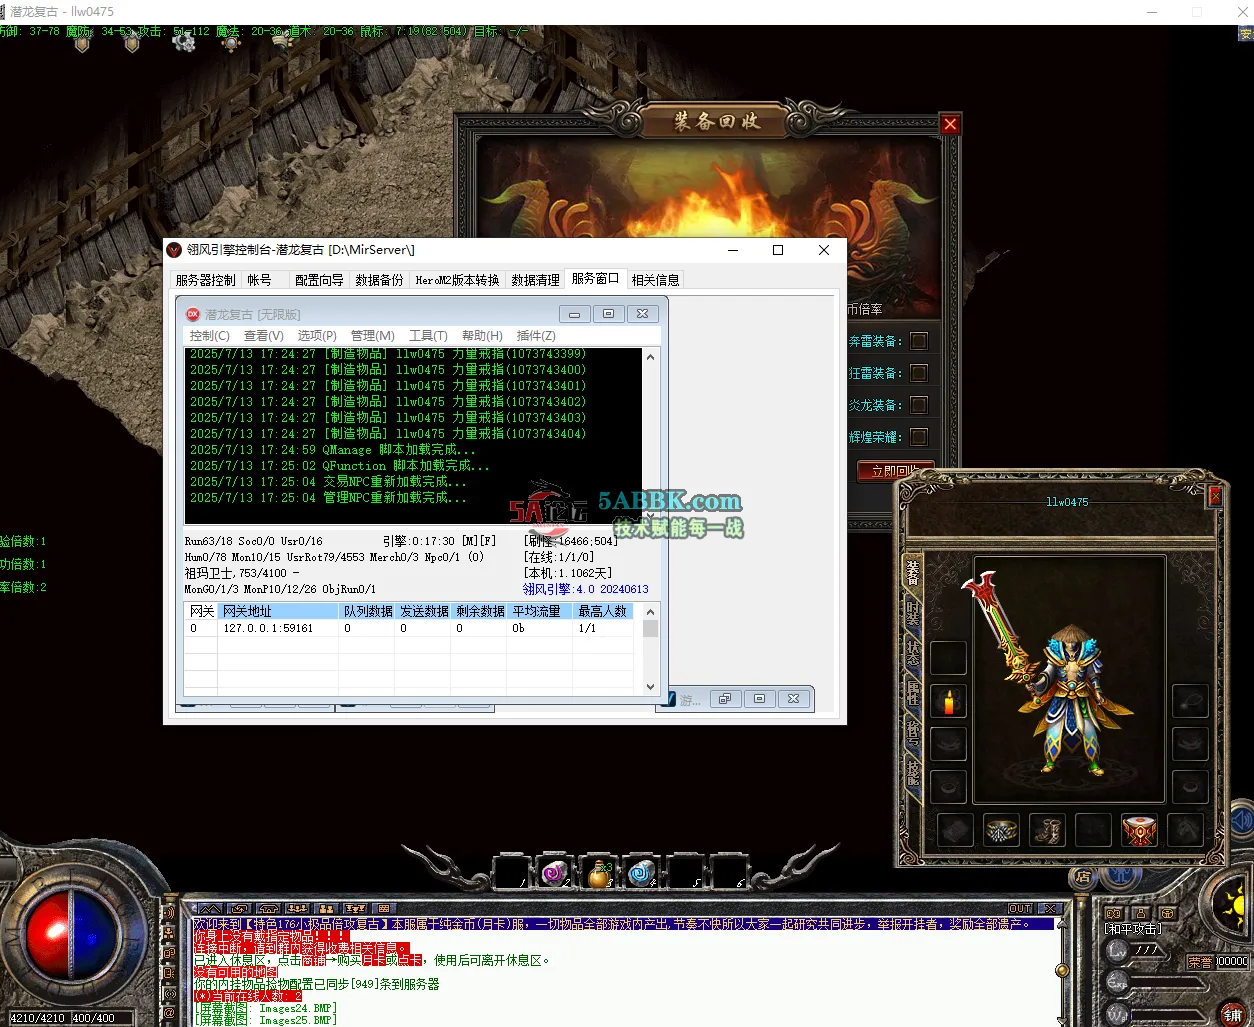Close the 装备回收 recycle window
This screenshot has height=1027, width=1254.
coord(950,124)
